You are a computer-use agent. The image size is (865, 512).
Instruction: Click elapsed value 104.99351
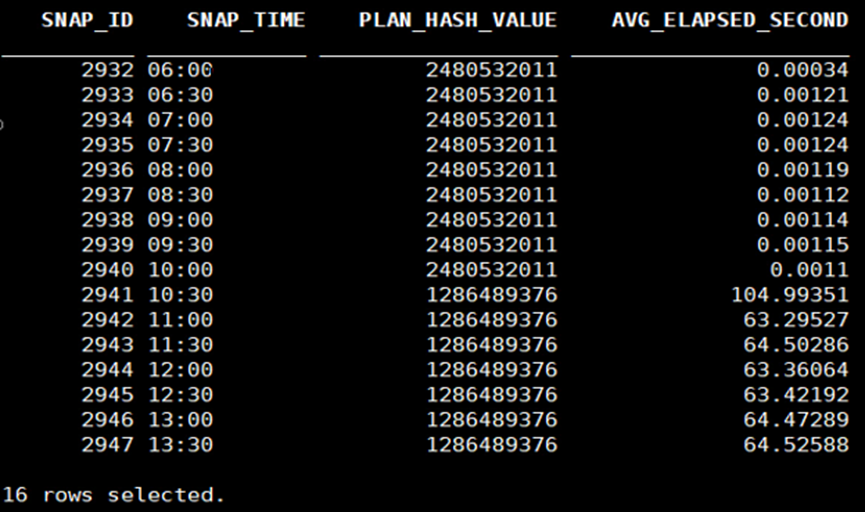(x=790, y=295)
